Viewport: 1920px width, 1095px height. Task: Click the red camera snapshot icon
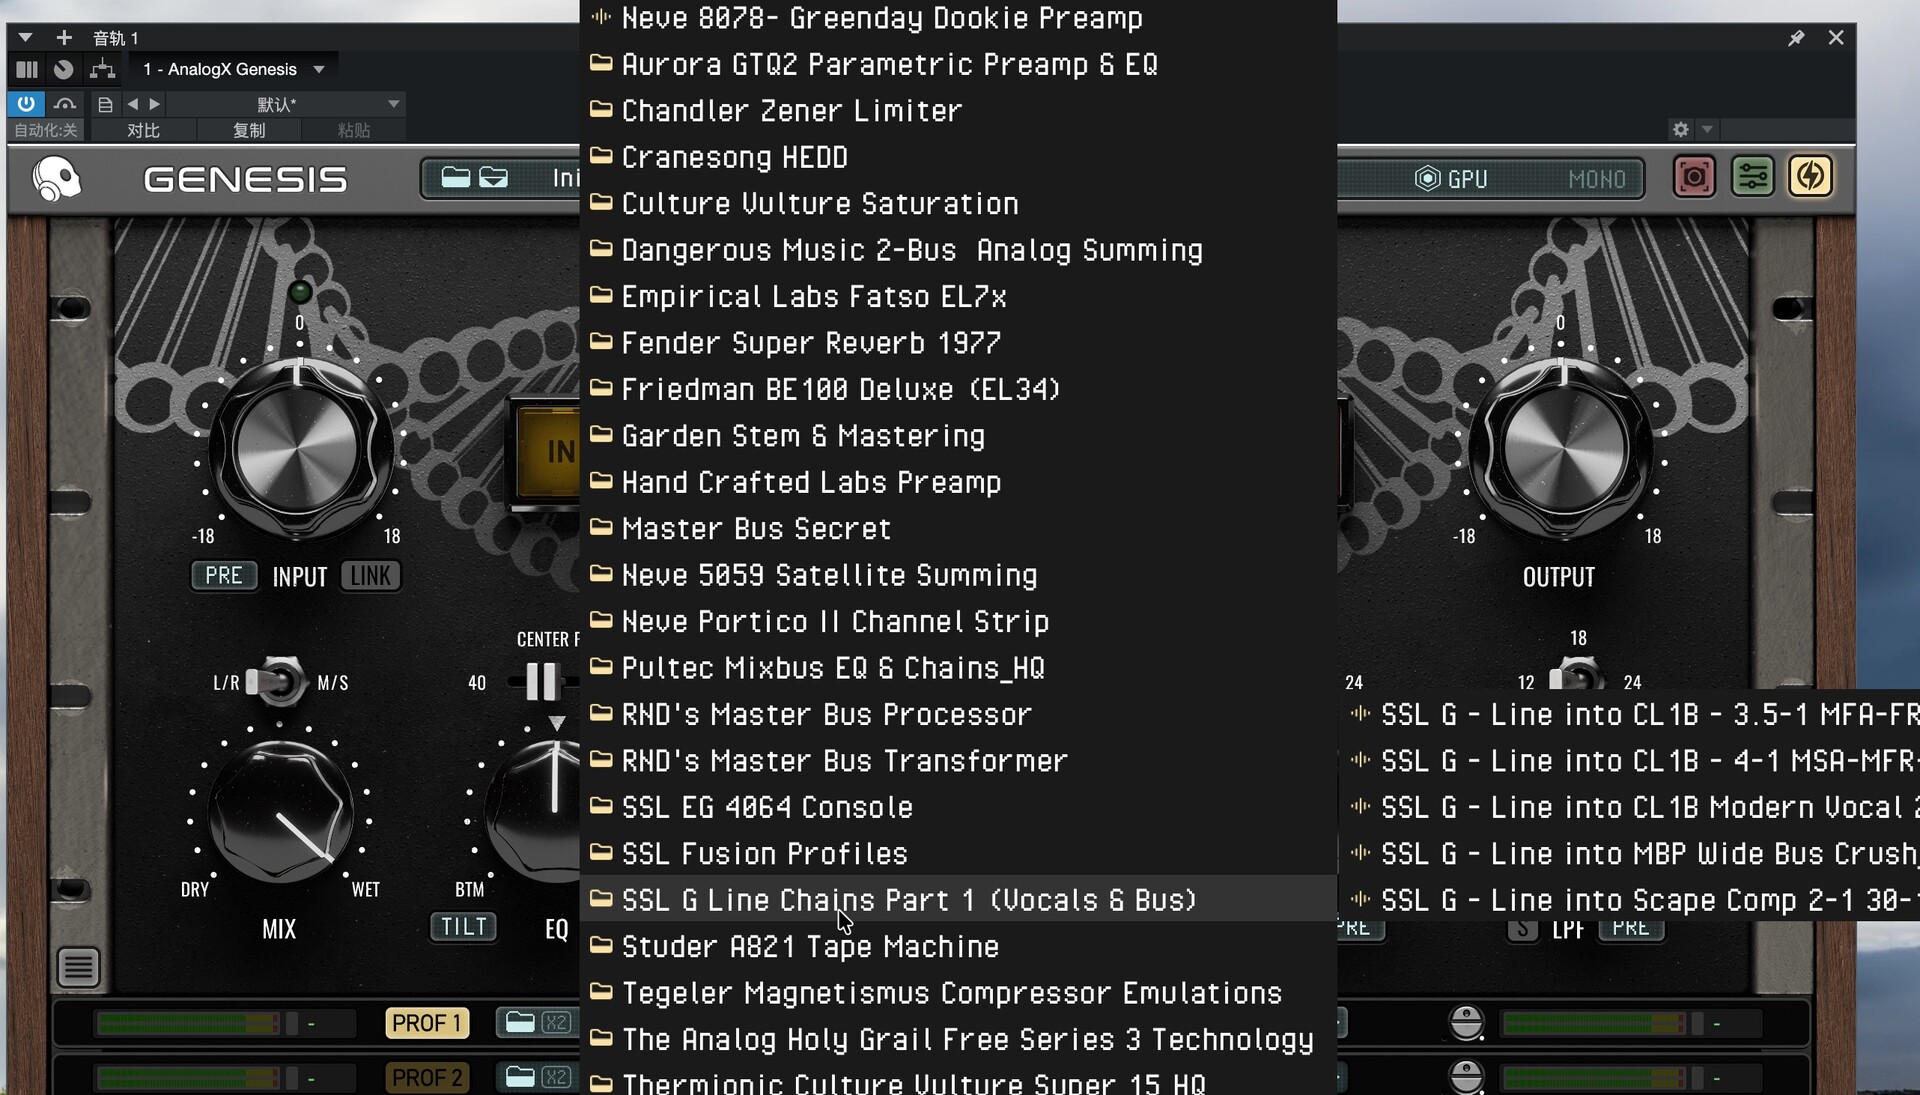tap(1694, 178)
